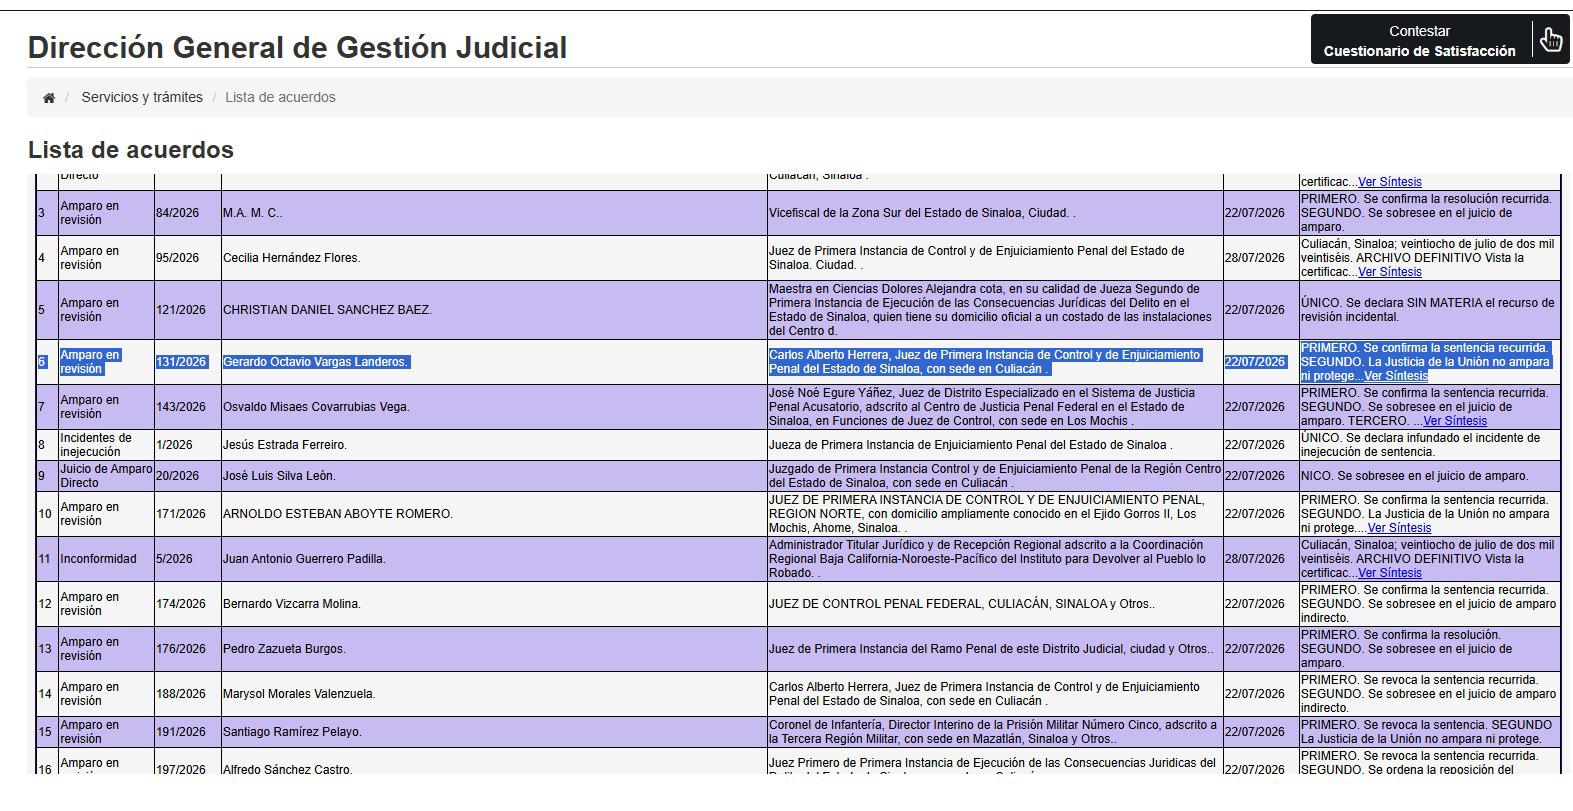Open Servicios y trámites breadcrumb link
Screen dimensions: 1573x811
(142, 97)
